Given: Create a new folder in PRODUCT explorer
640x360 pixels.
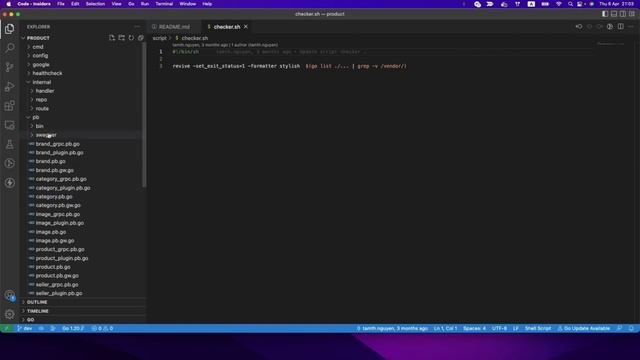Looking at the screenshot, I should [122, 38].
